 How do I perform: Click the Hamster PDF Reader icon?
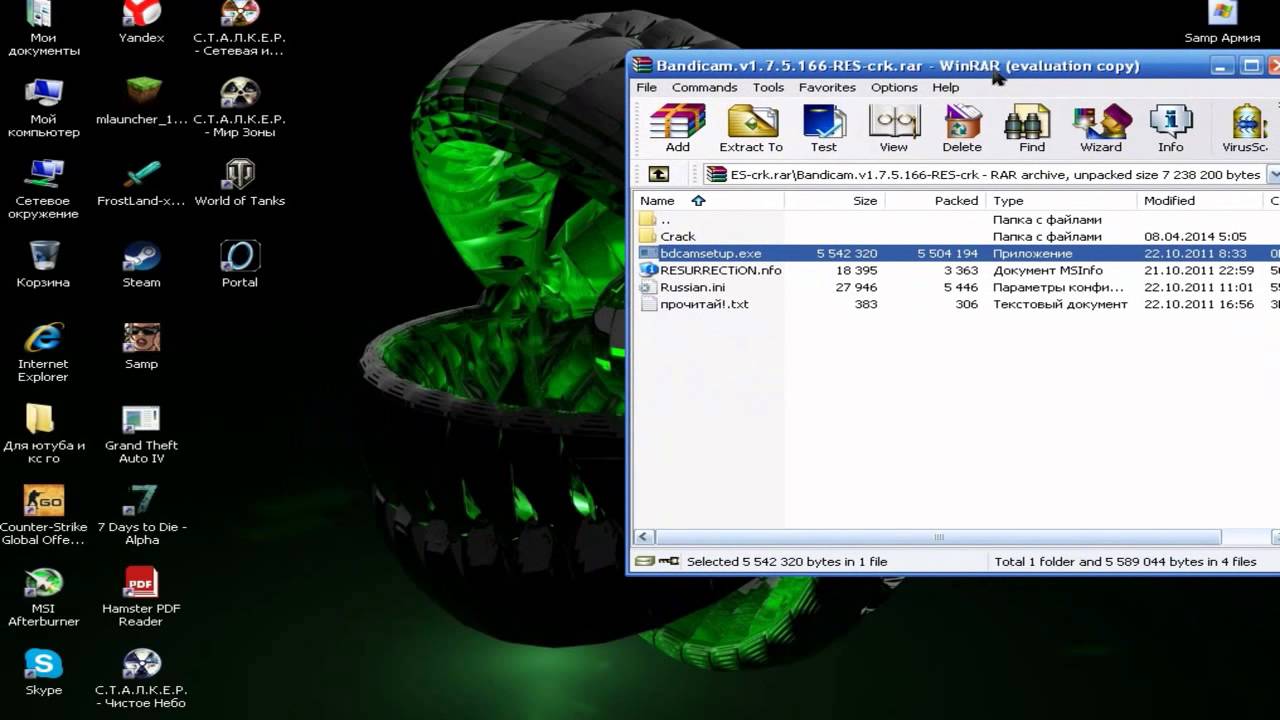141,598
